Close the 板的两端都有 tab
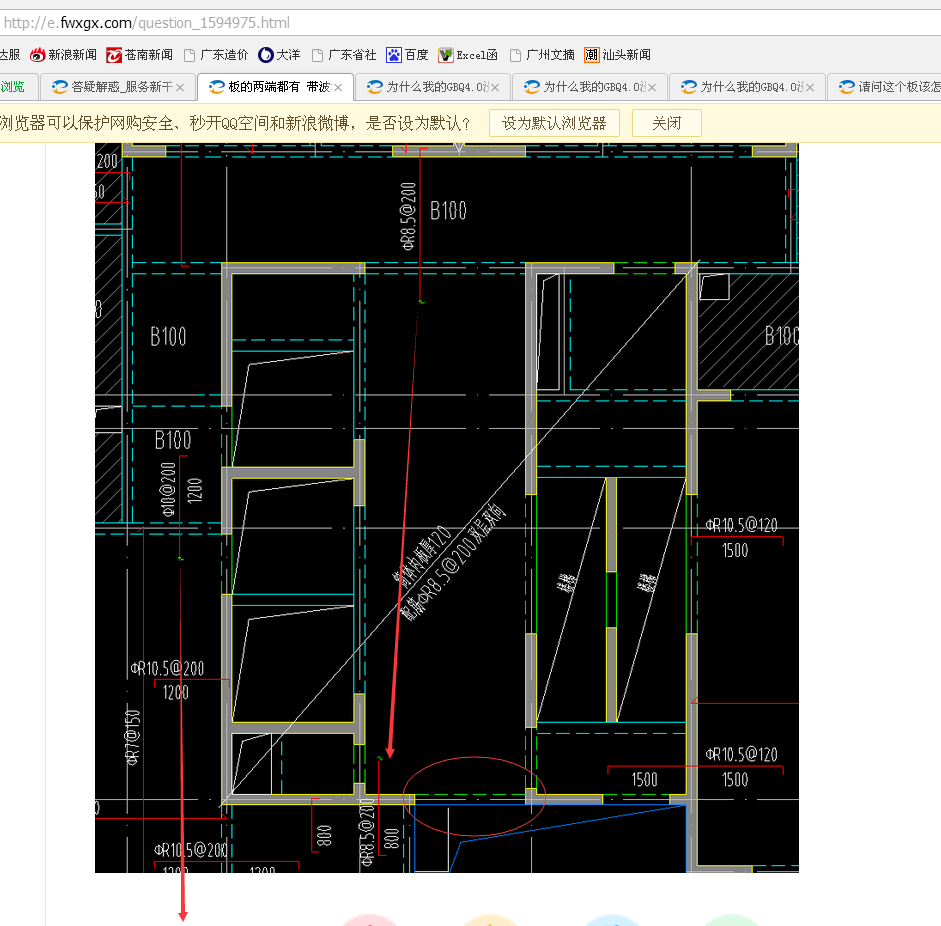This screenshot has width=941, height=926. click(338, 88)
